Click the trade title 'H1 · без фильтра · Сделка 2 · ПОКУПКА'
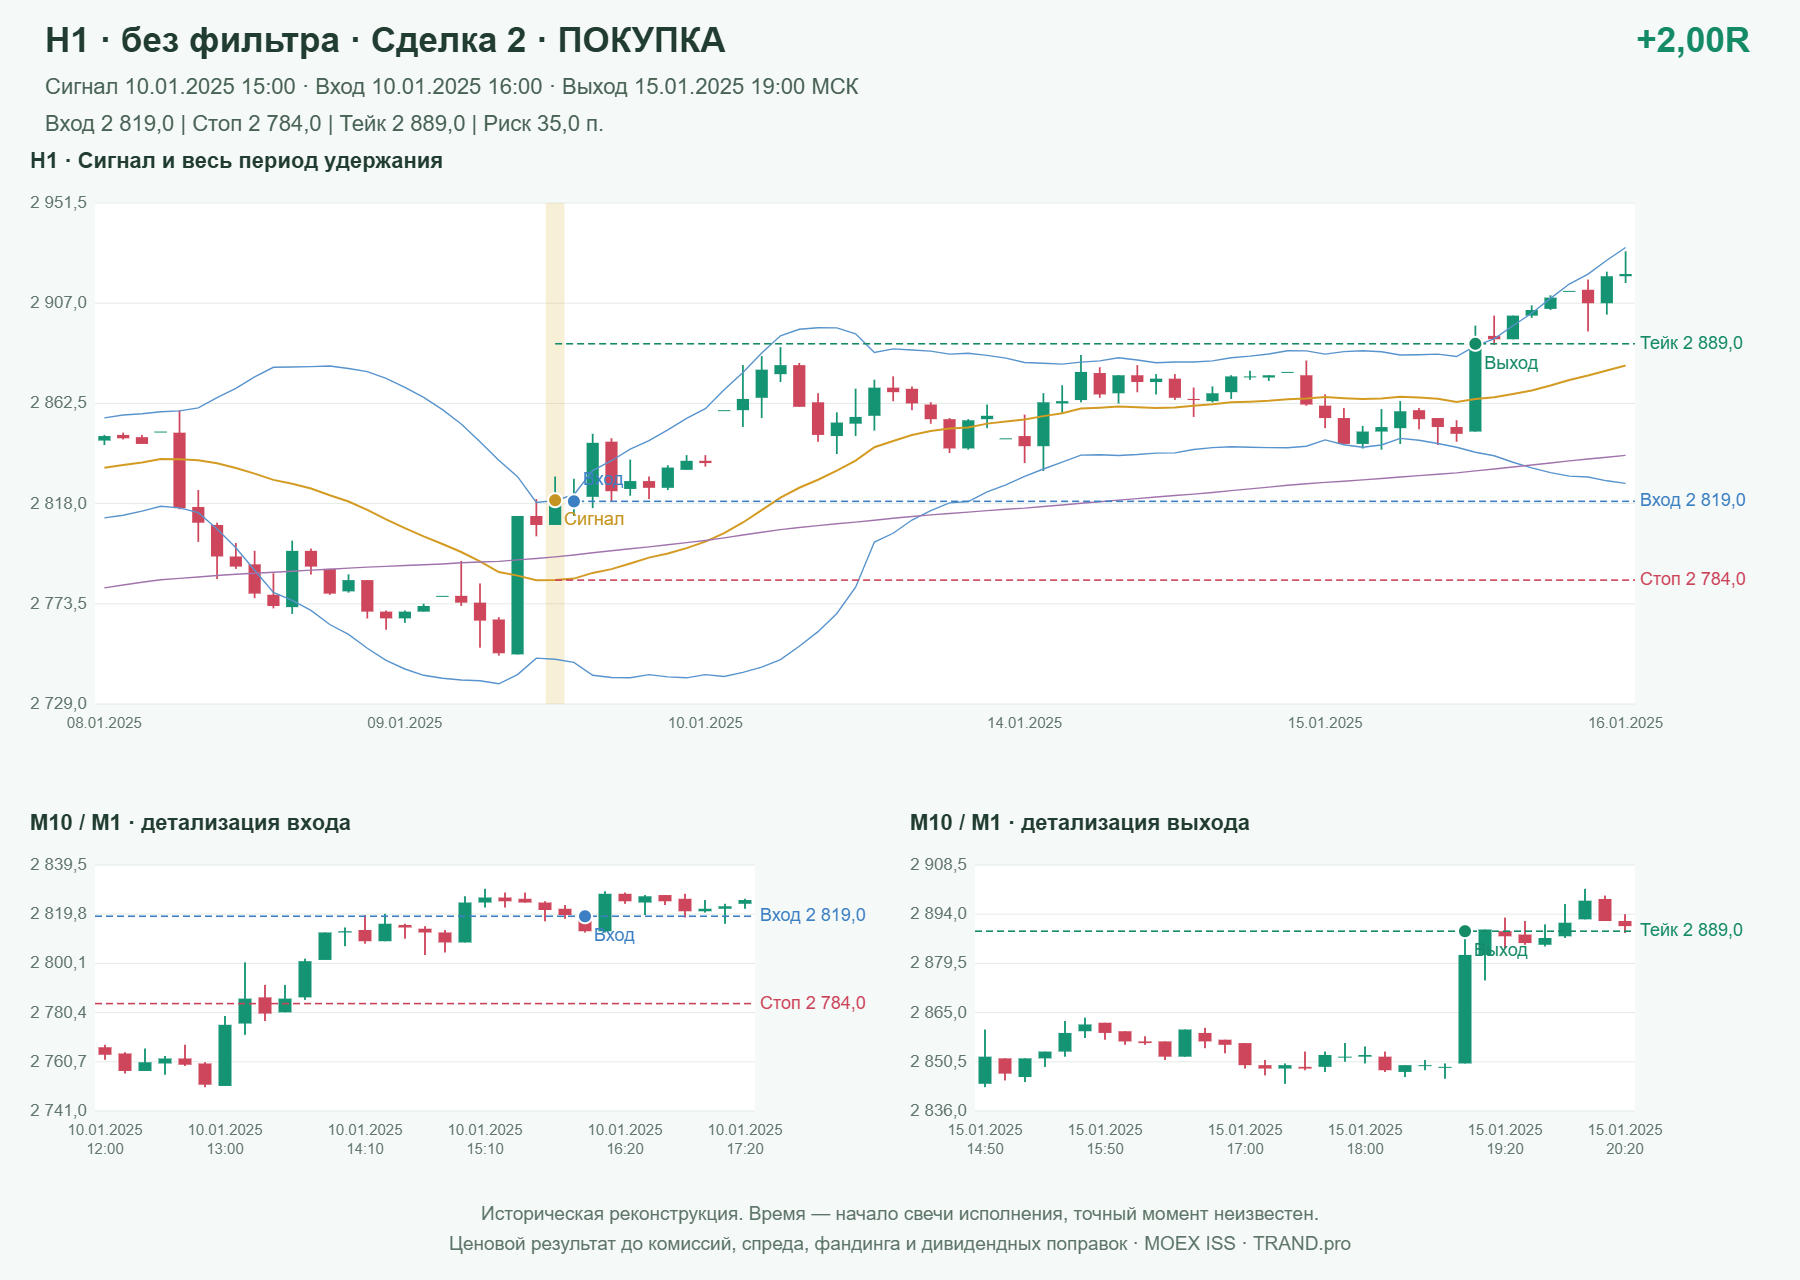 tap(385, 40)
